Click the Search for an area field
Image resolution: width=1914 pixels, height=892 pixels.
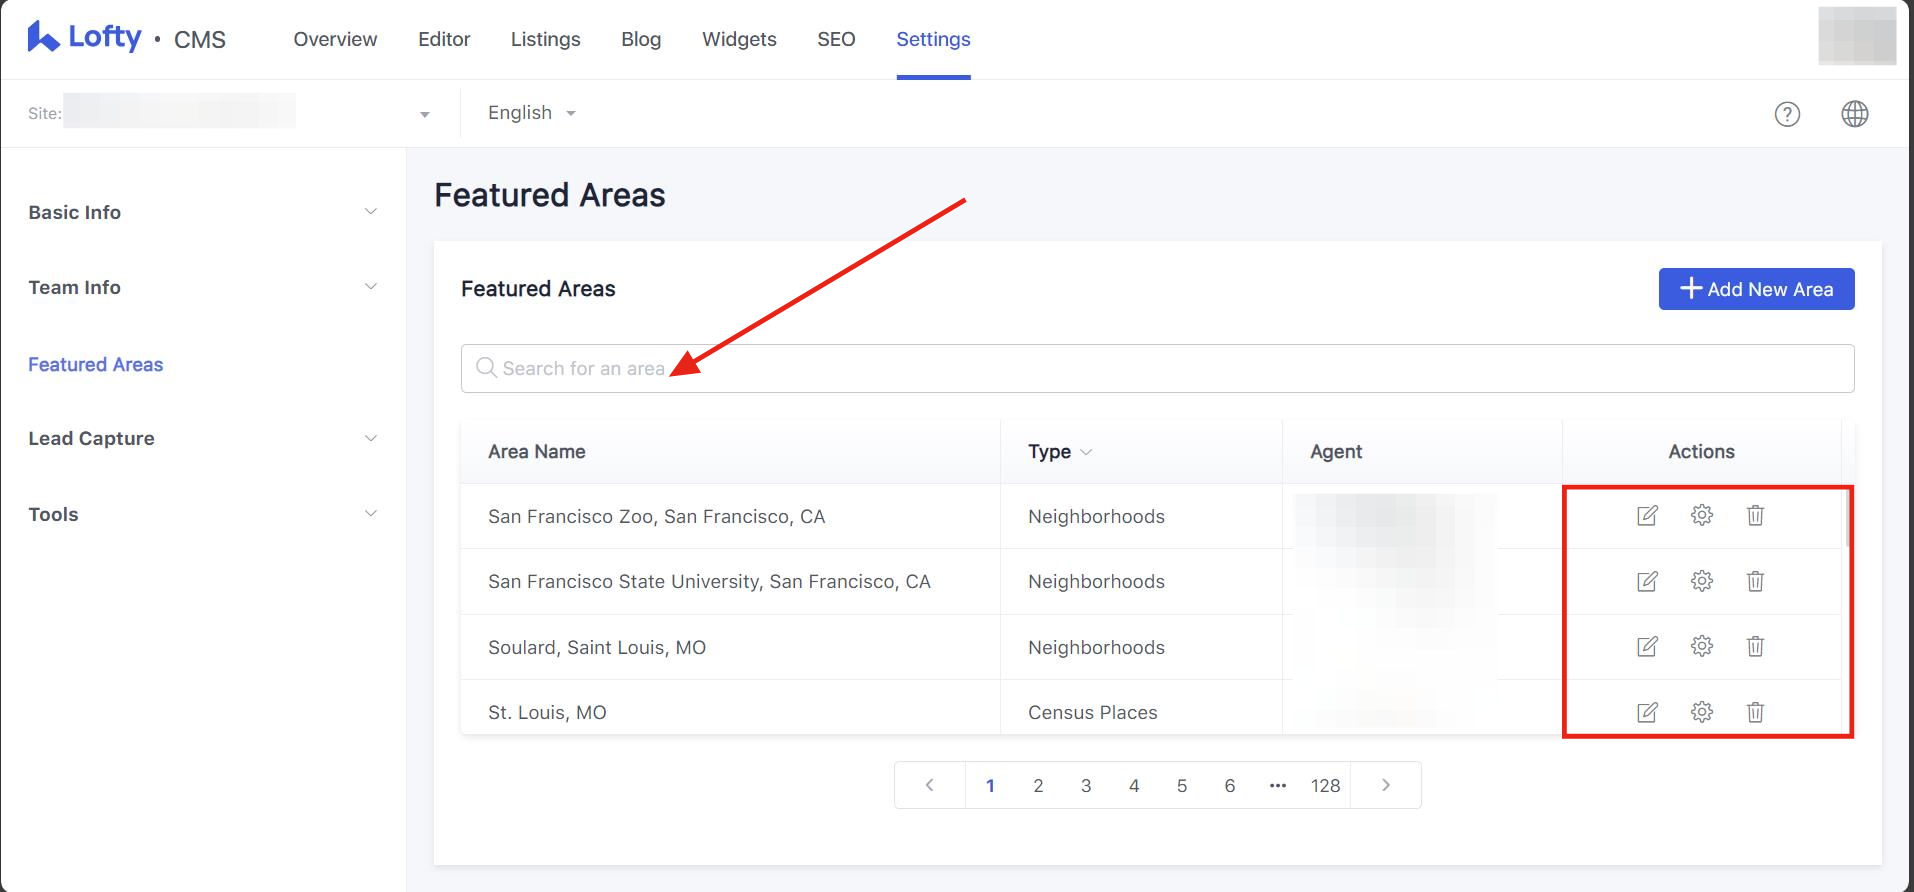tap(1157, 369)
